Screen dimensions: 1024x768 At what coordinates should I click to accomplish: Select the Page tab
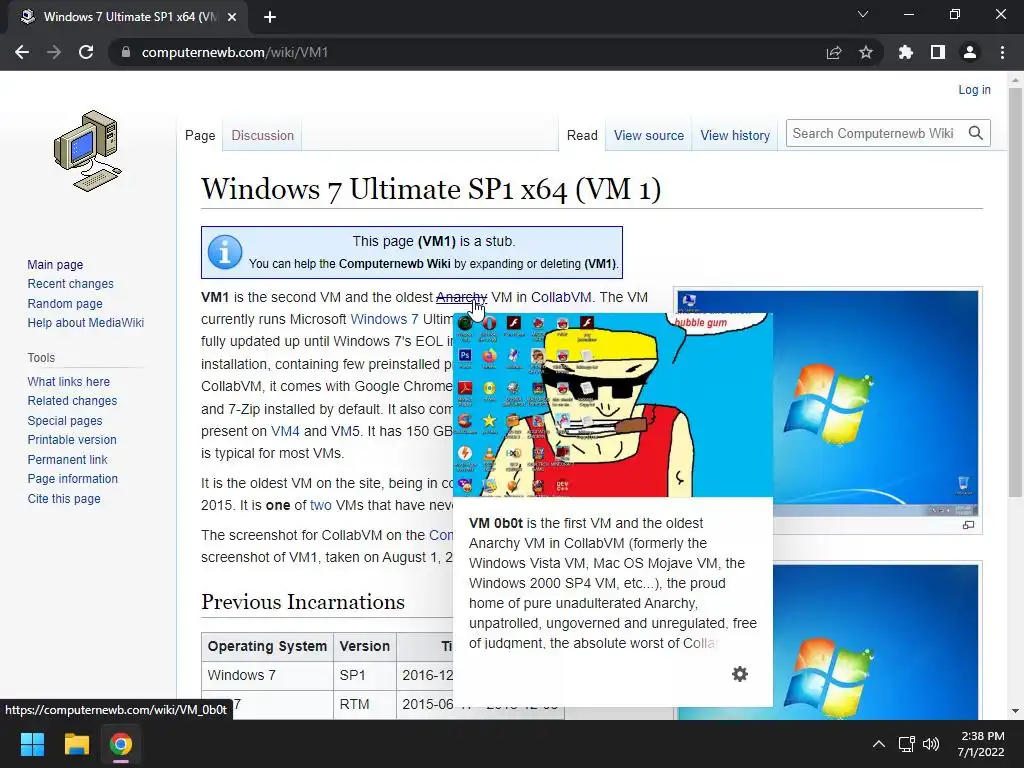pyautogui.click(x=200, y=135)
